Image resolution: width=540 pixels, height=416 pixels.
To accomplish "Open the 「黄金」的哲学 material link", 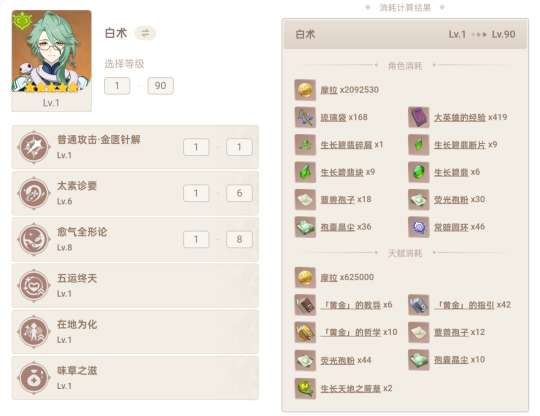I will pos(351,332).
